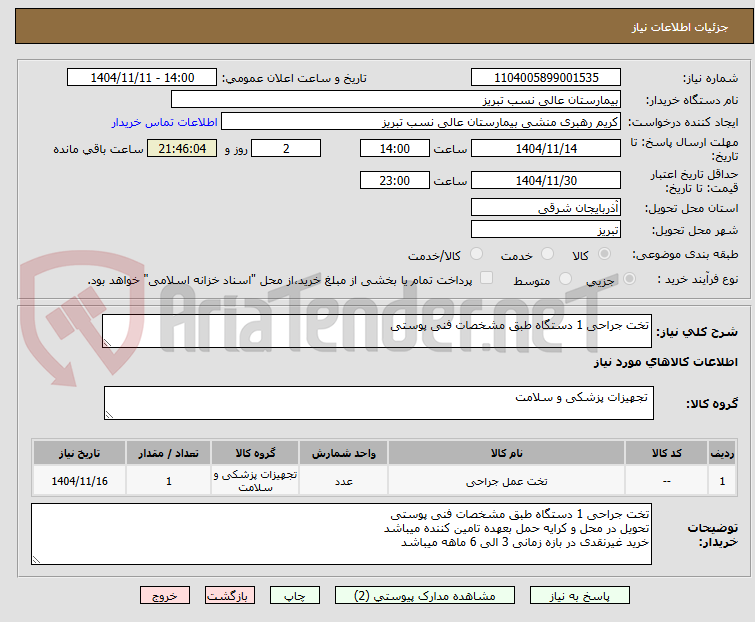The image size is (755, 622).
Task: Click the 'بازگشت' back button
Action: [229, 596]
